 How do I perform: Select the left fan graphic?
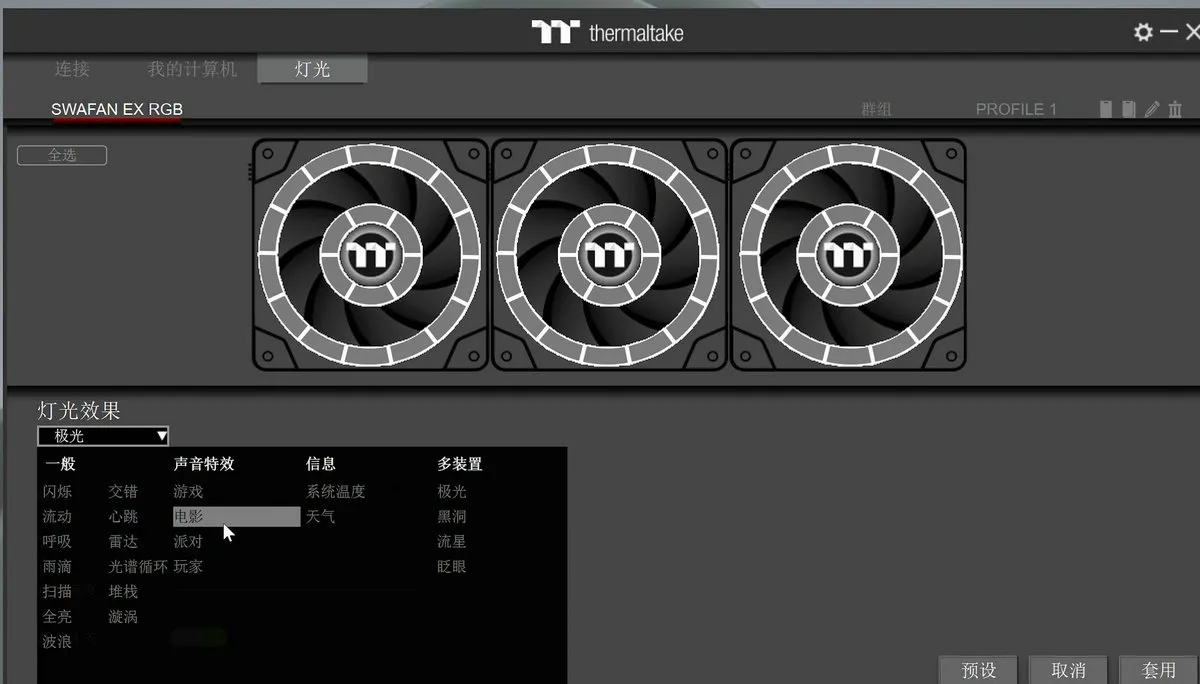[370, 255]
